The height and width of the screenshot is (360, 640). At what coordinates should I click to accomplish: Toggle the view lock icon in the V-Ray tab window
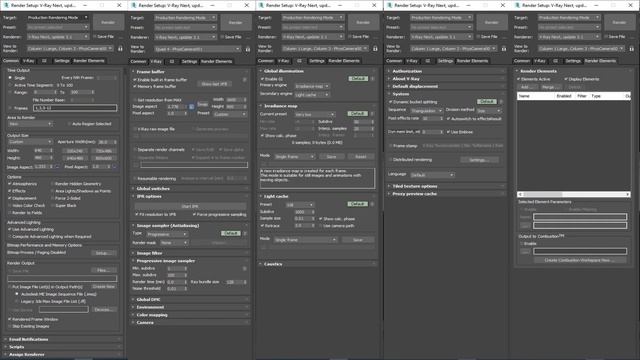pos(247,49)
